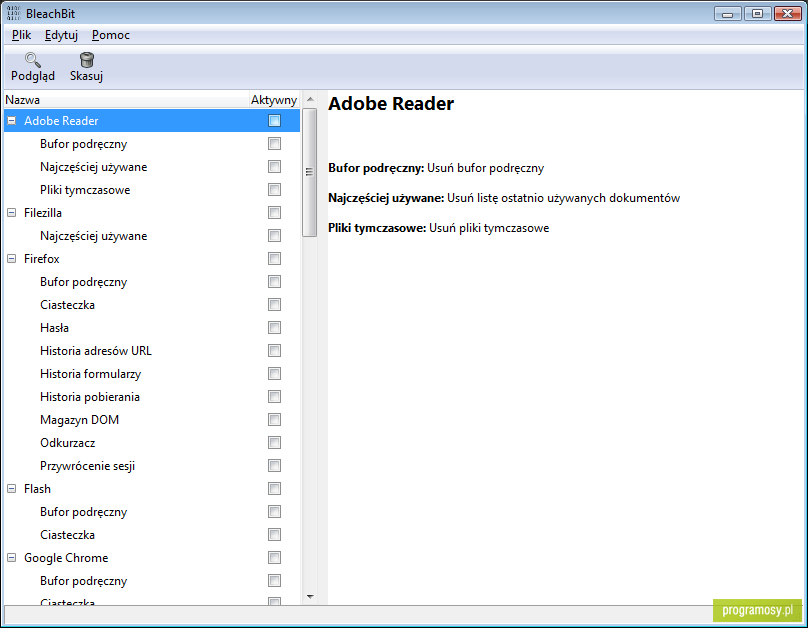Enable the Firefox group checkbox
The image size is (808, 628).
[x=275, y=259]
